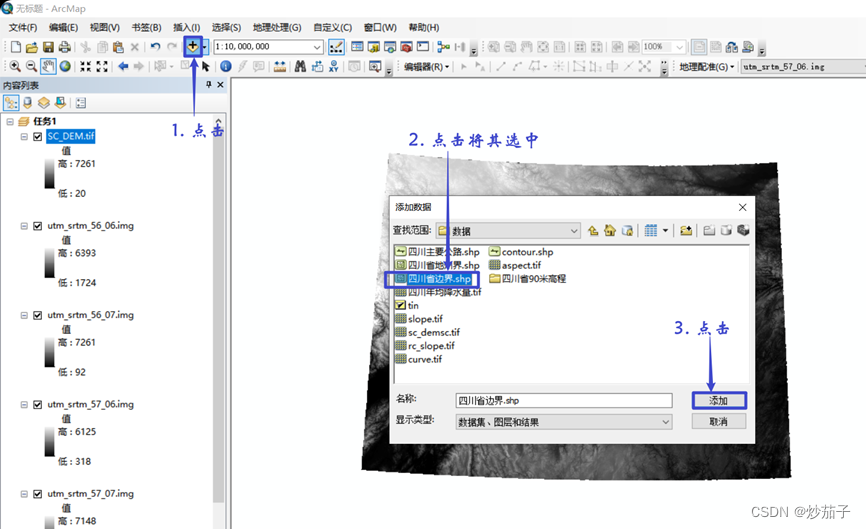Open the ArcToolbox window icon
This screenshot has height=529, width=866.
point(406,47)
